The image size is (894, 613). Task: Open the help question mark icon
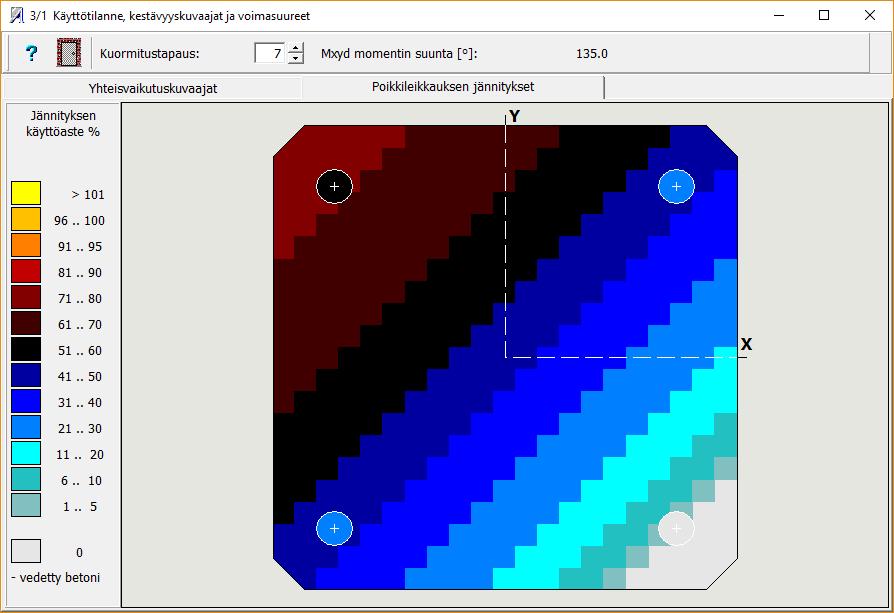(x=31, y=53)
